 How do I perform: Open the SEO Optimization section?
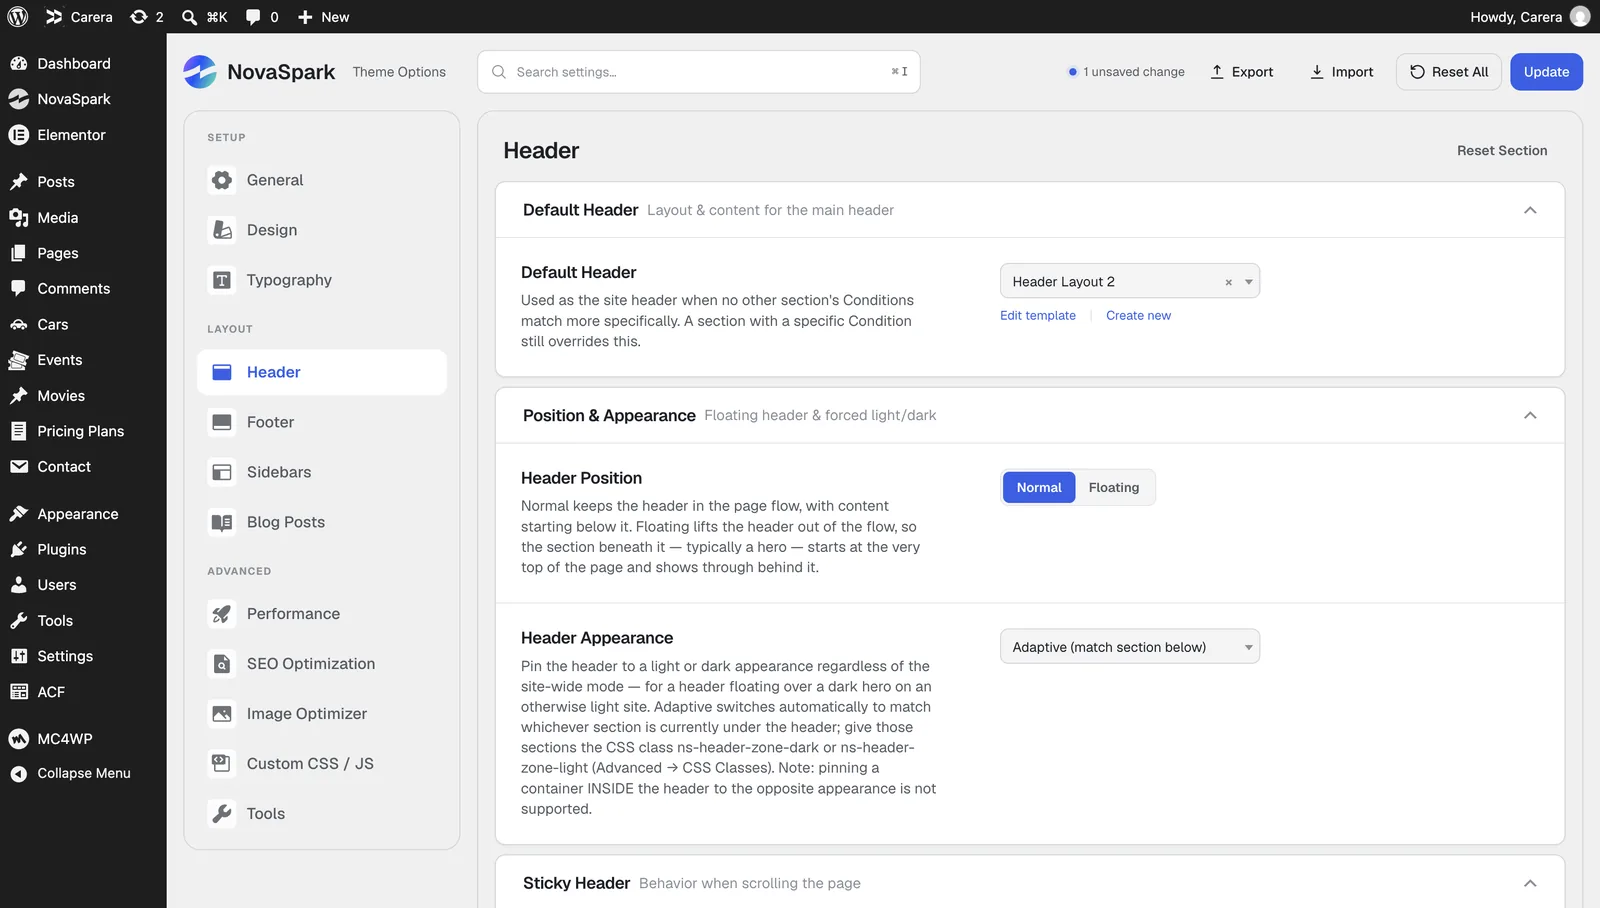[322, 664]
